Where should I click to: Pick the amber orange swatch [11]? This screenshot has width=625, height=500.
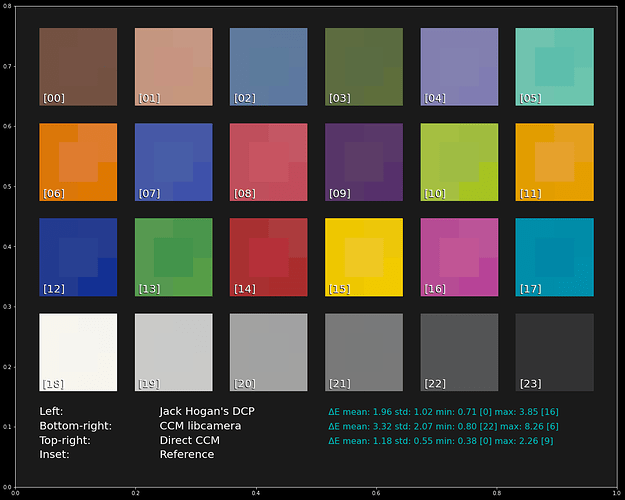pos(554,162)
